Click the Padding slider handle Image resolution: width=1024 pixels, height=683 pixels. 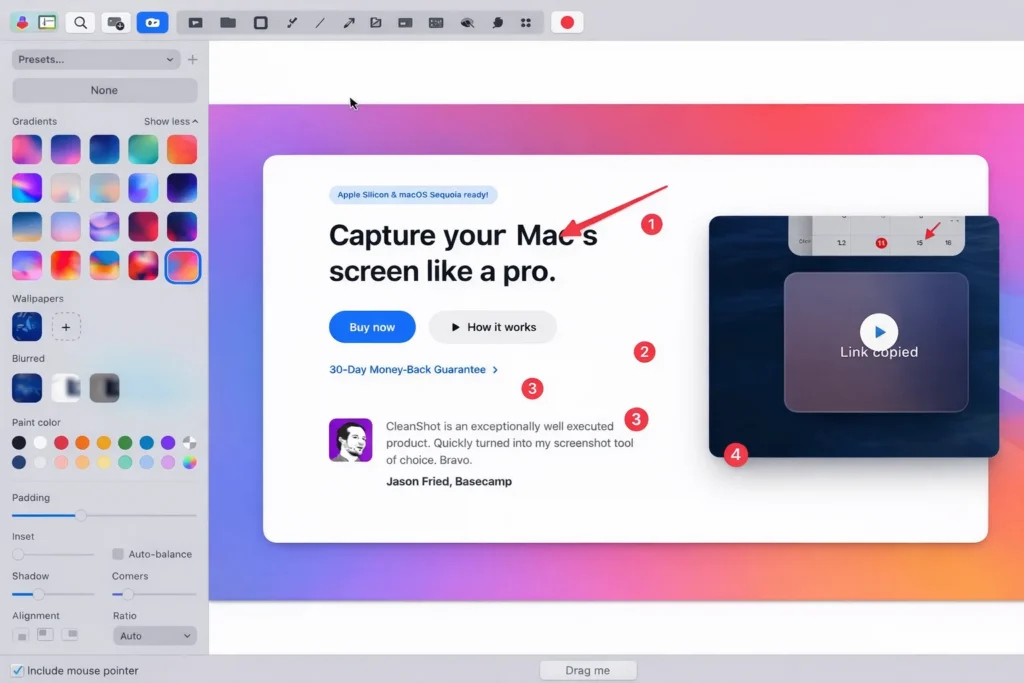coord(81,515)
